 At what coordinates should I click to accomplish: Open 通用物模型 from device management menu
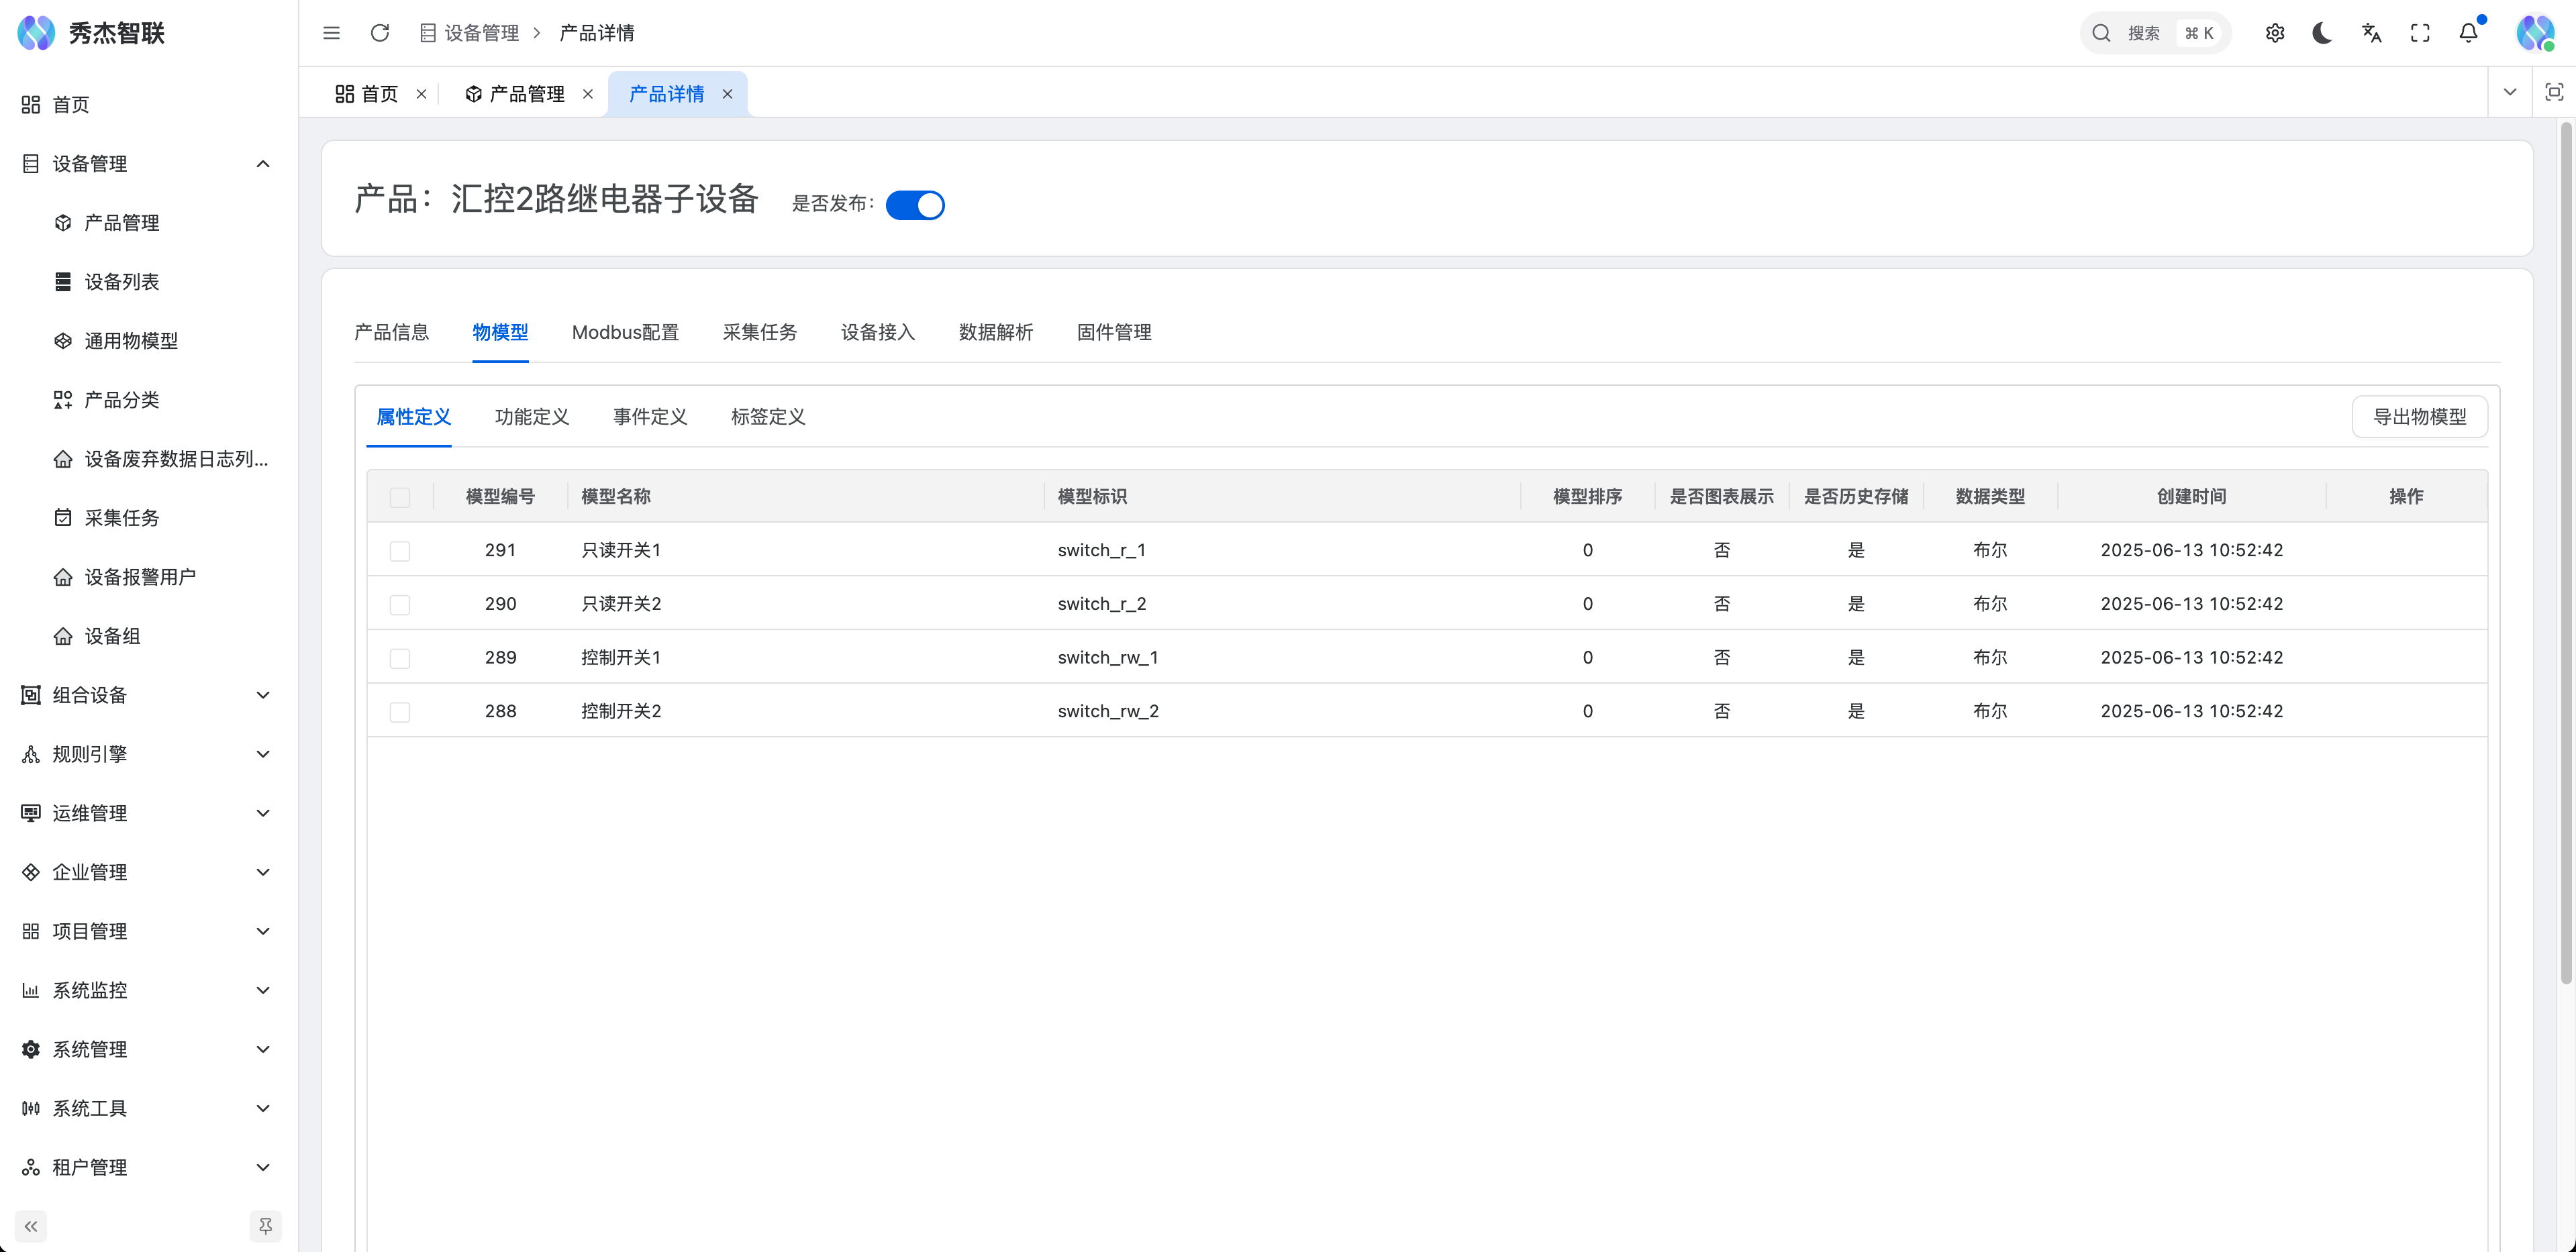click(130, 340)
